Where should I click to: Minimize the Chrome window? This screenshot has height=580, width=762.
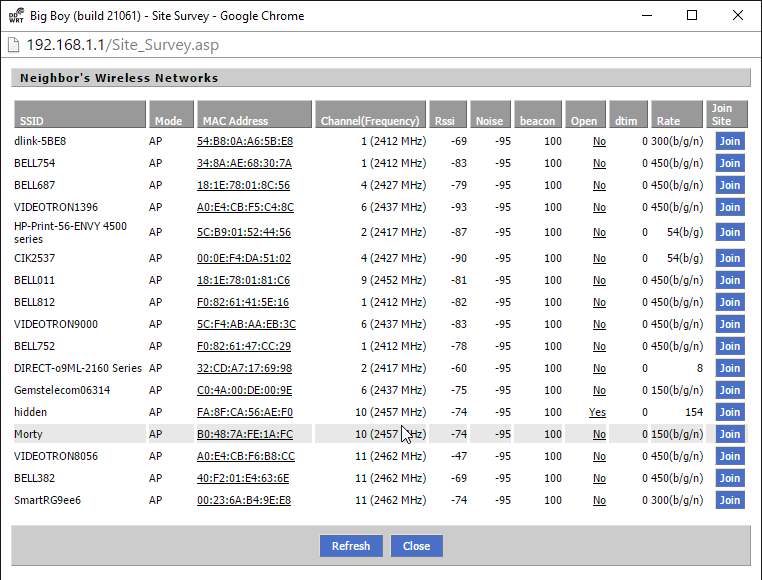coord(647,16)
